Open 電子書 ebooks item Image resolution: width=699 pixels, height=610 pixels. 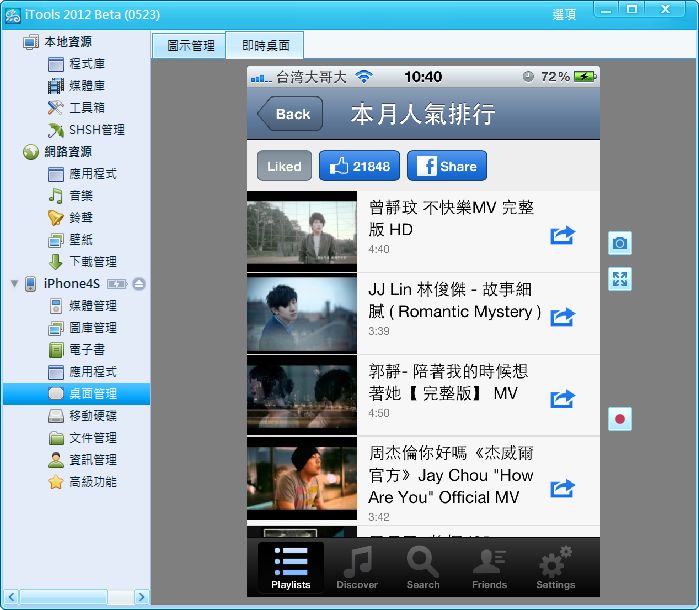[x=76, y=350]
